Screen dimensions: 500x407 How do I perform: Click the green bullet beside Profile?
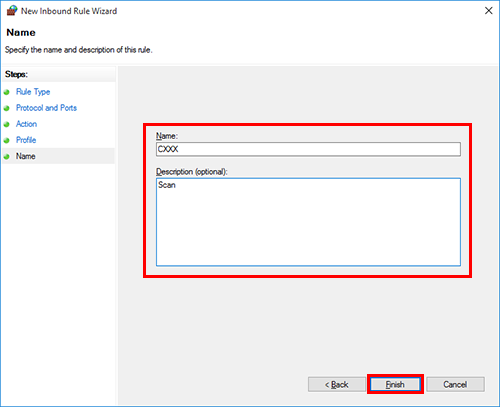tap(6, 140)
